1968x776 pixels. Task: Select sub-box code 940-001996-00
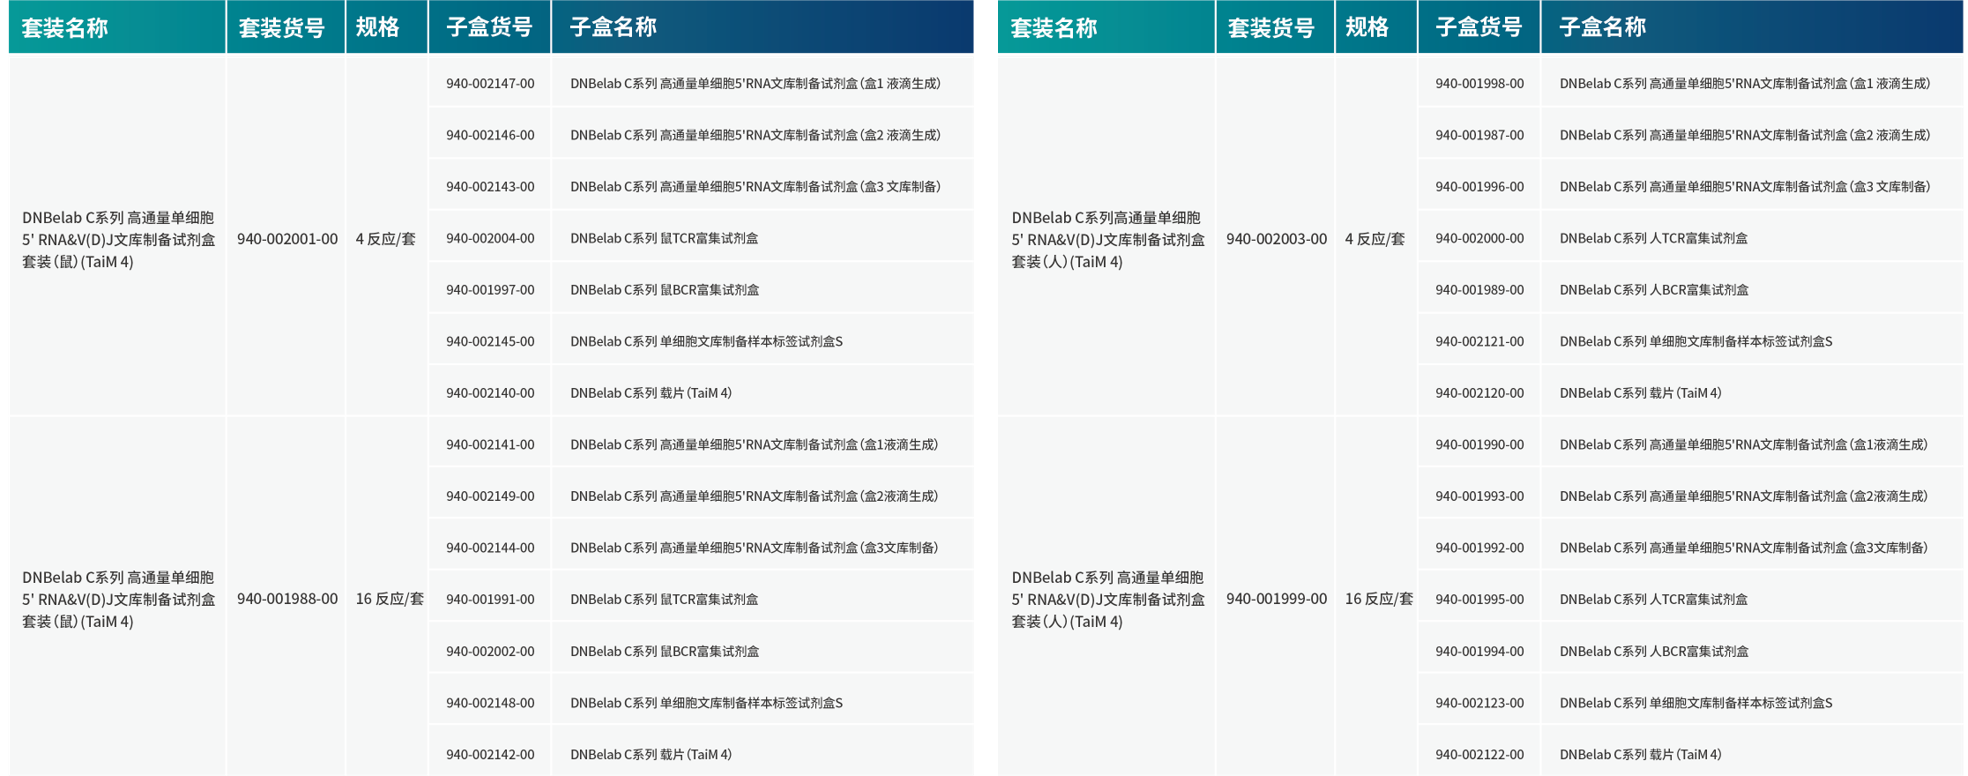click(x=1480, y=187)
